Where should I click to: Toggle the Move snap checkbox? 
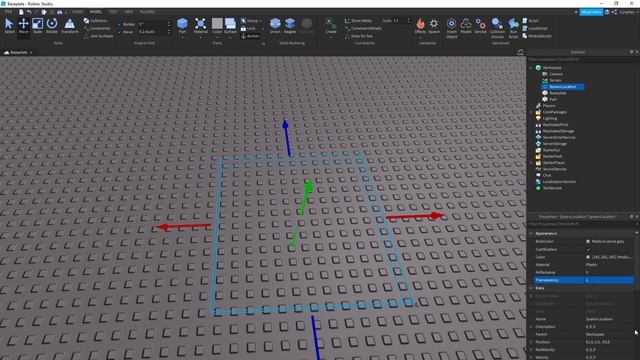coord(120,31)
